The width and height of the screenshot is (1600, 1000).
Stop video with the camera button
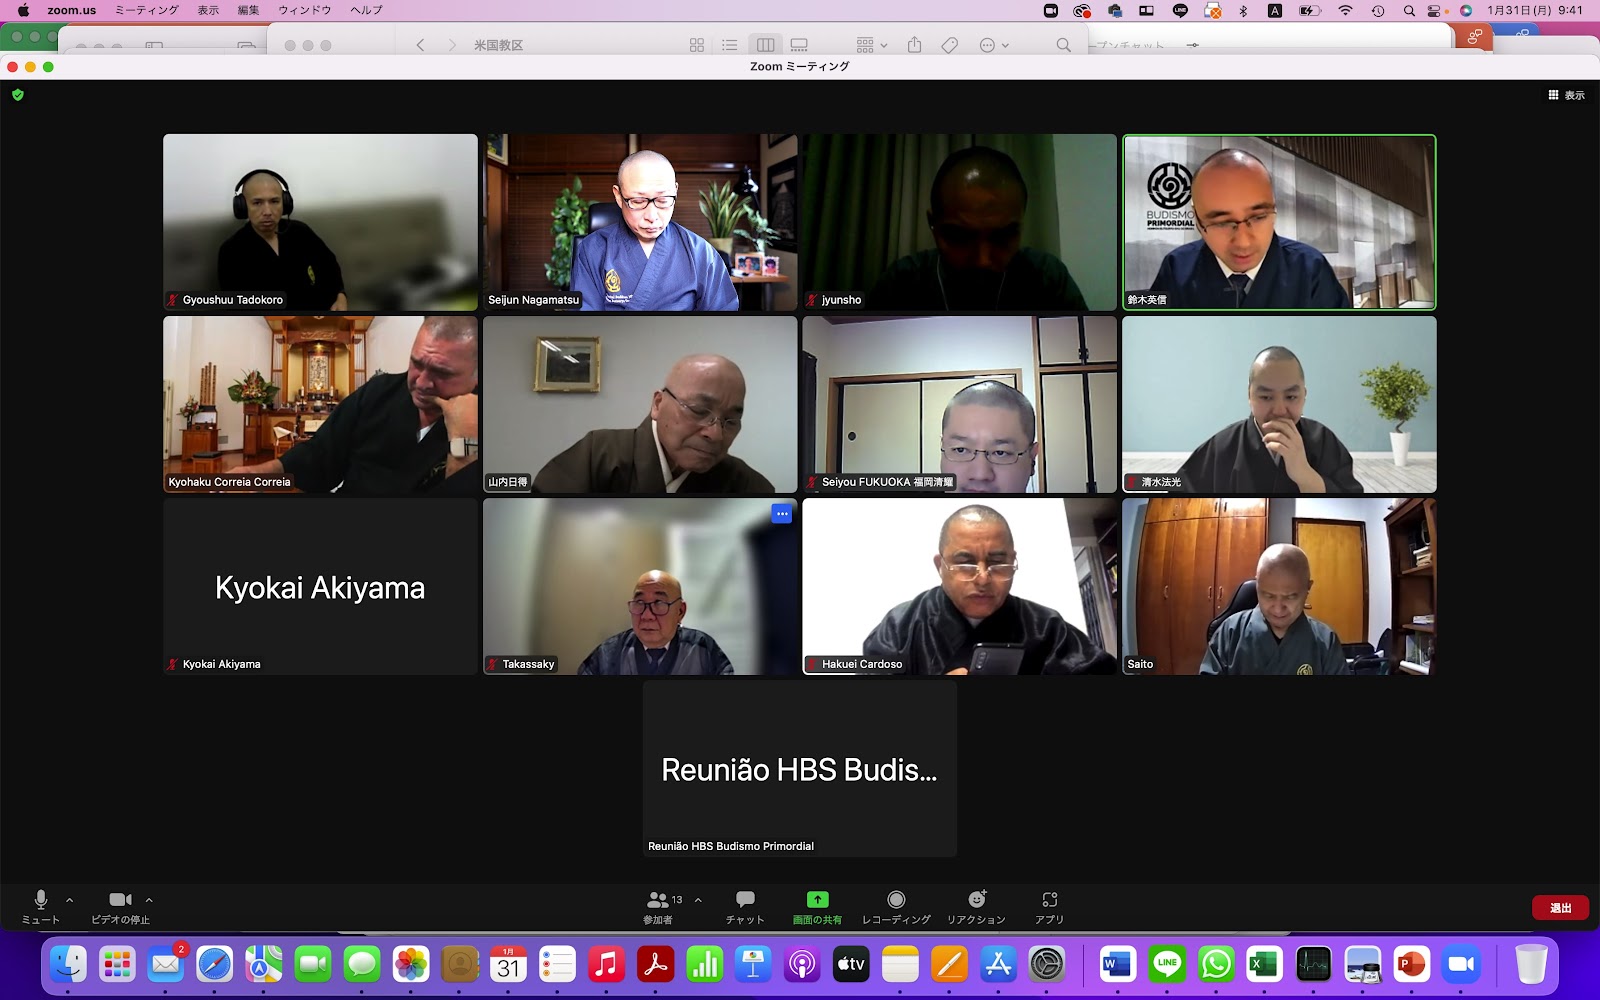(120, 906)
